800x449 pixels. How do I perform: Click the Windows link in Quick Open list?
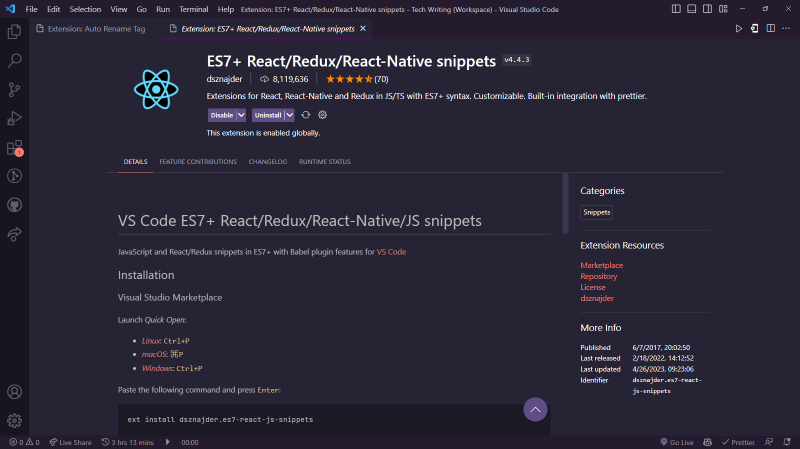pyautogui.click(x=157, y=368)
